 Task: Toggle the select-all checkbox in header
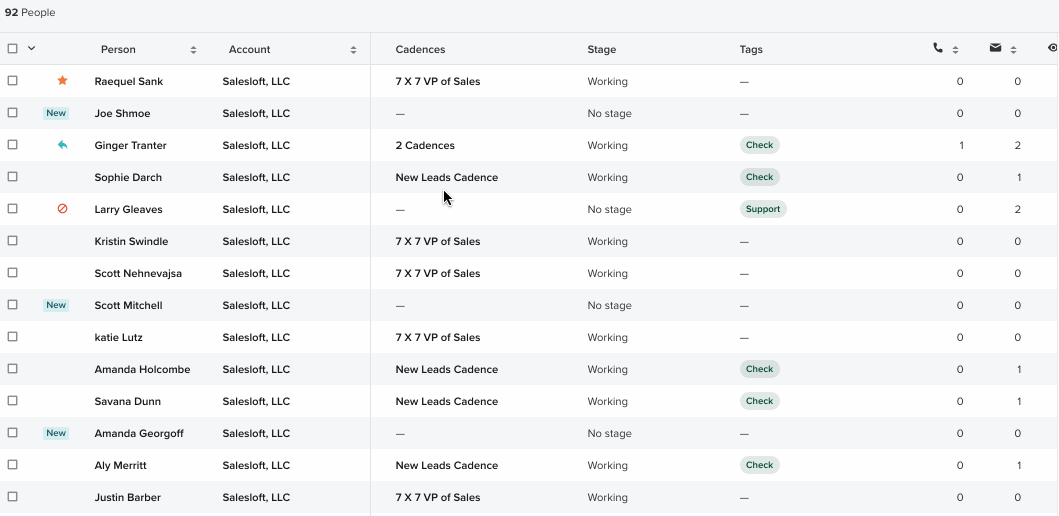[13, 49]
